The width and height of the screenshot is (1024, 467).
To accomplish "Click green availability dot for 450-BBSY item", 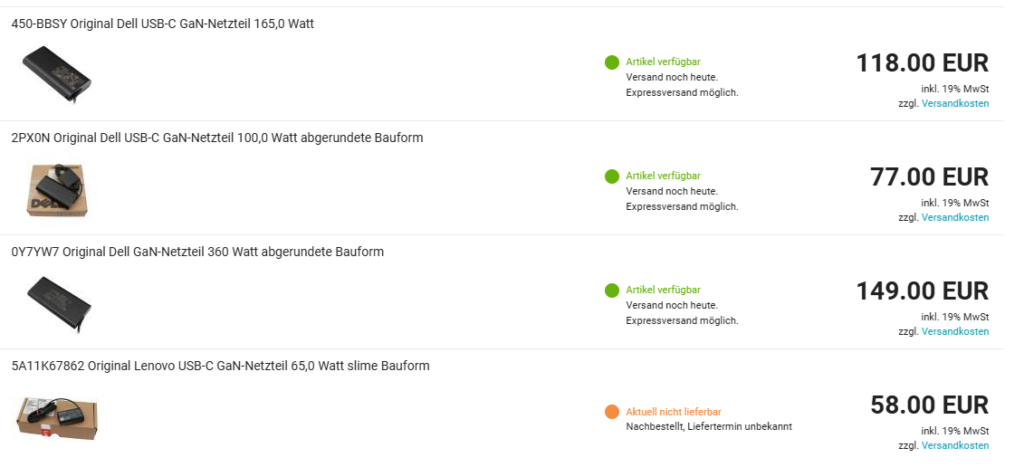I will click(x=612, y=63).
